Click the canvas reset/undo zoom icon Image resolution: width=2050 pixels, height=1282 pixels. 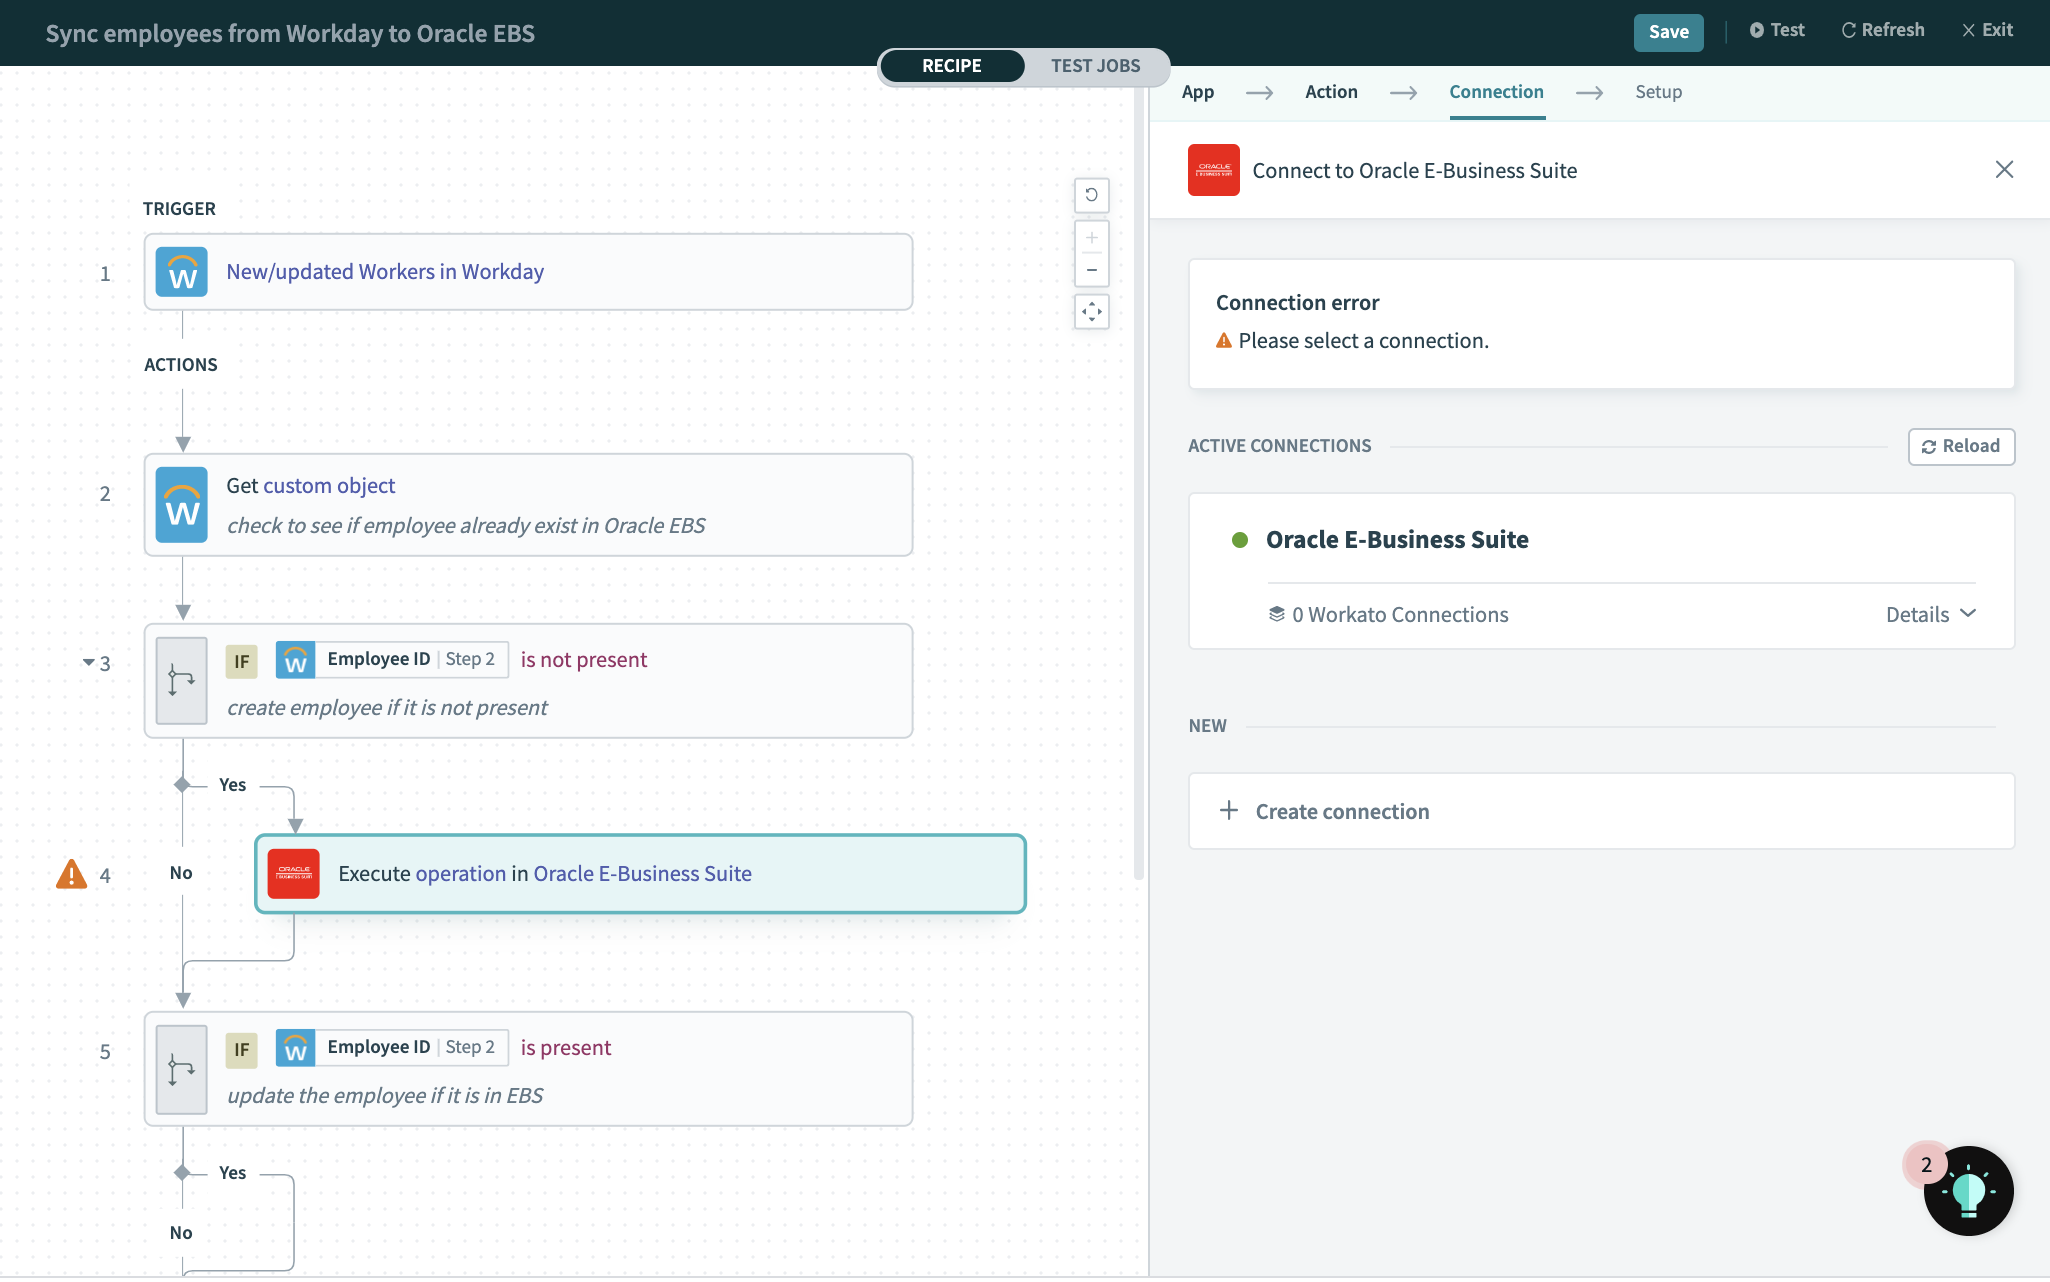coord(1091,195)
